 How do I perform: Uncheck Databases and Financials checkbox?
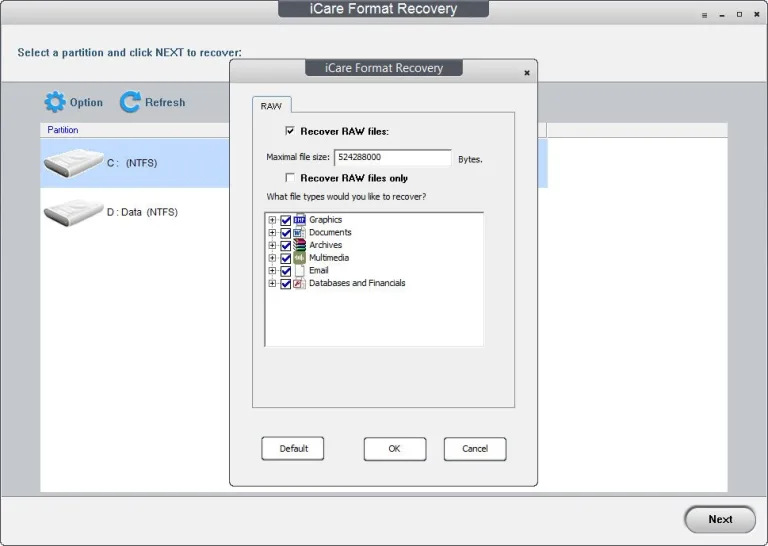point(286,284)
